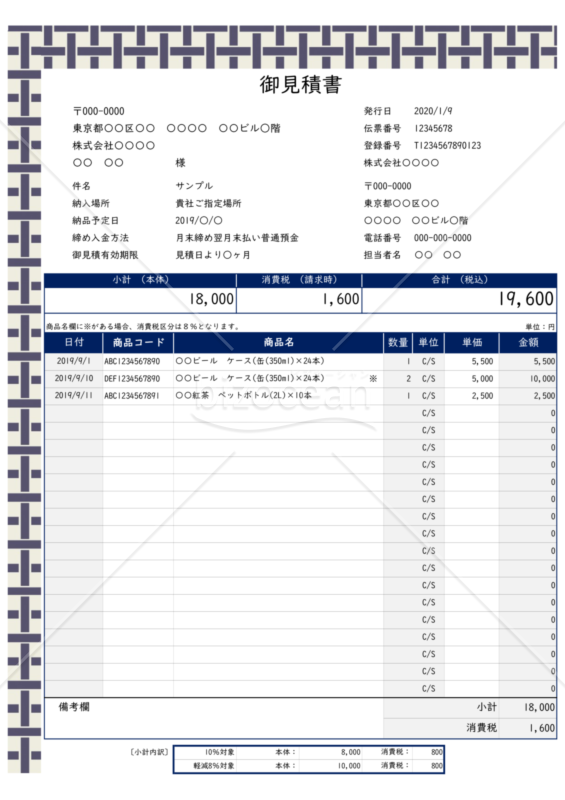565x800 pixels.
Task: Click the 担当者名 label
Action: 382,255
